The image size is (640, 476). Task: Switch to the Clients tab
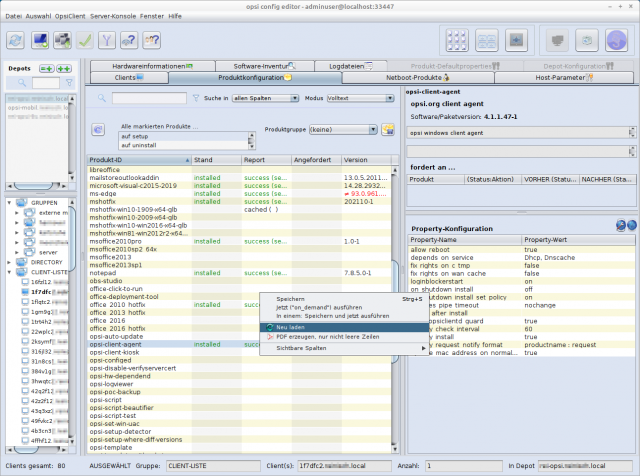tap(129, 78)
